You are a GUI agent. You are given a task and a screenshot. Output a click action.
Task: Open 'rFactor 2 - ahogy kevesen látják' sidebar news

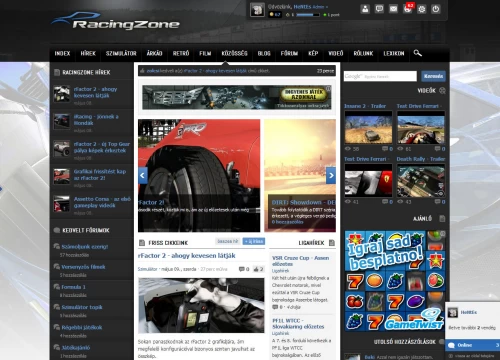point(95,92)
